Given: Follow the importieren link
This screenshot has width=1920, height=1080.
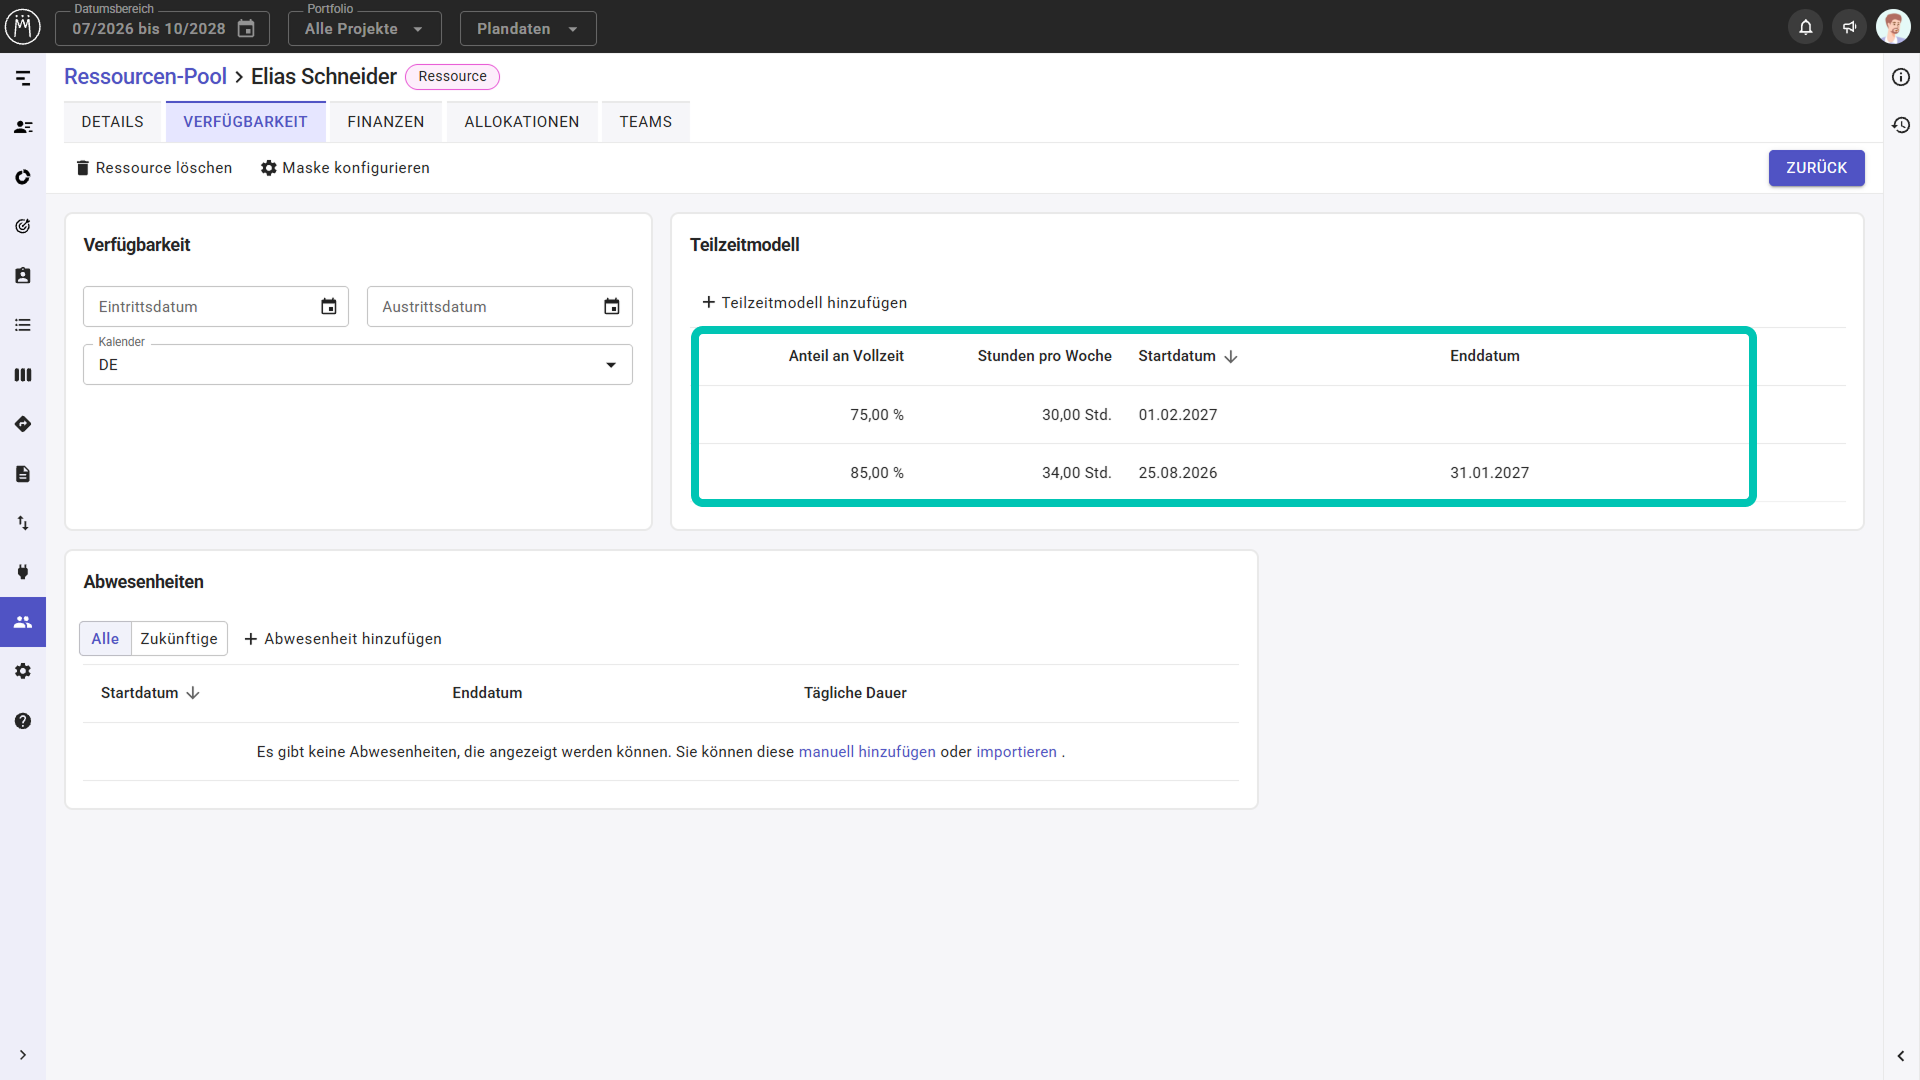Looking at the screenshot, I should [1016, 752].
